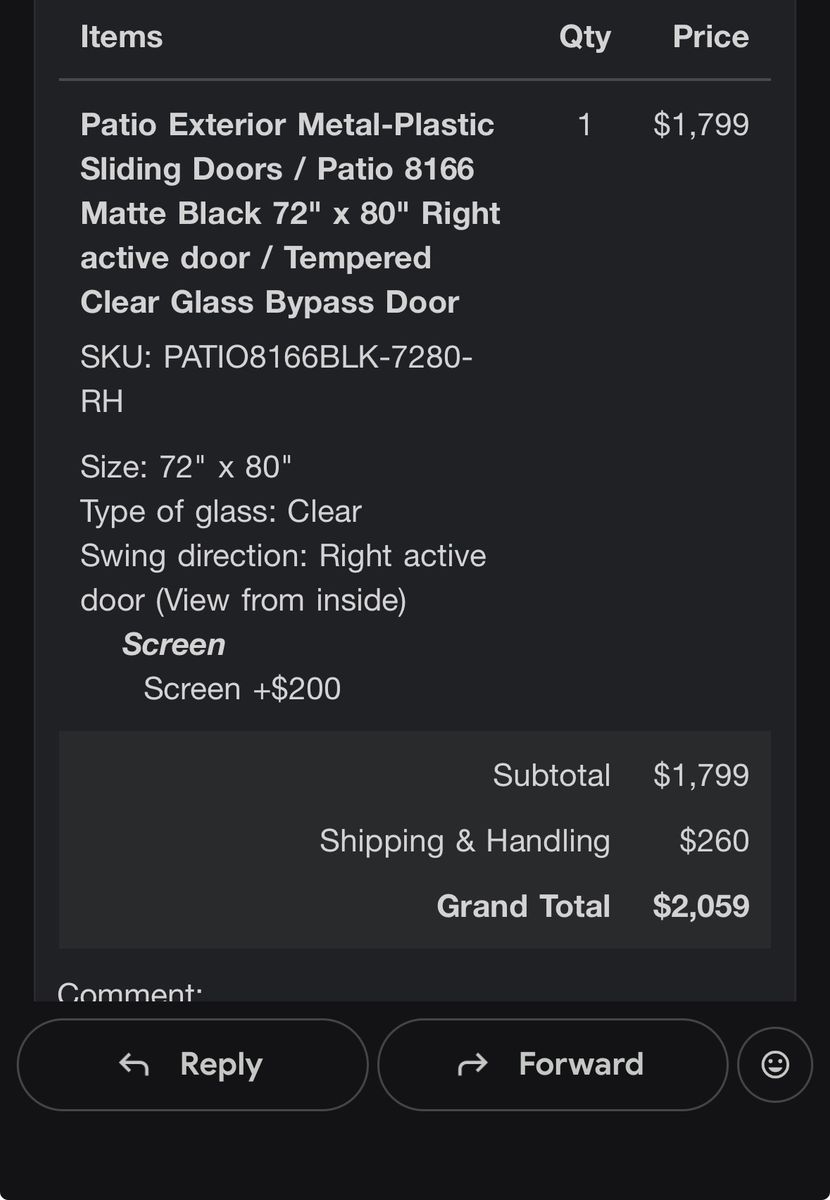830x1200 pixels.
Task: Select the Grand Total $2,059 amount
Action: pyautogui.click(x=701, y=906)
